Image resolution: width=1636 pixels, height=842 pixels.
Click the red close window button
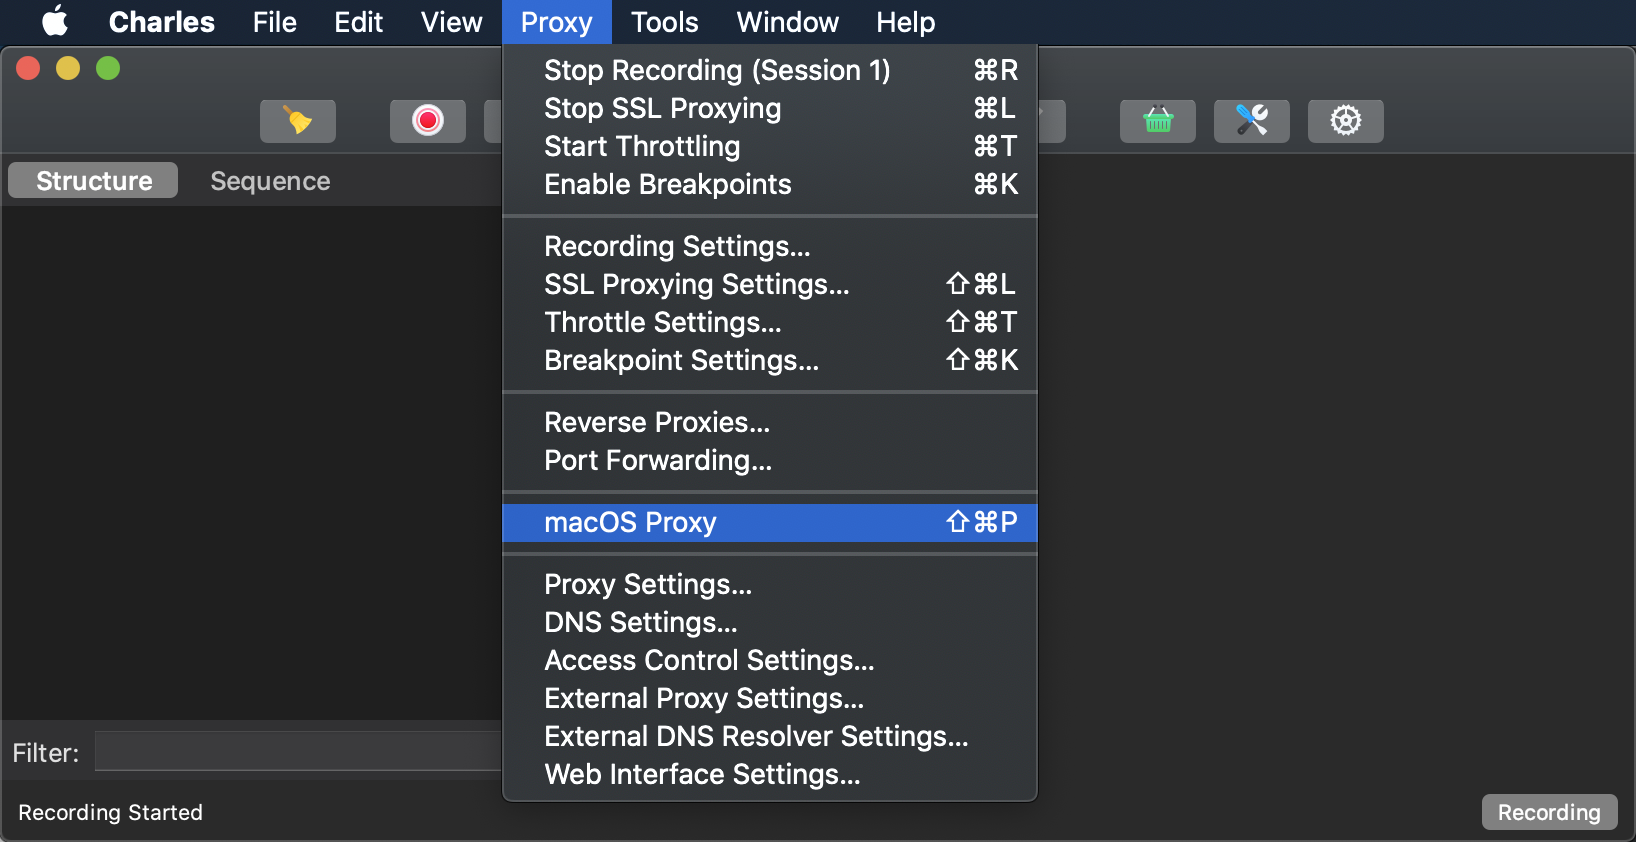(x=28, y=68)
